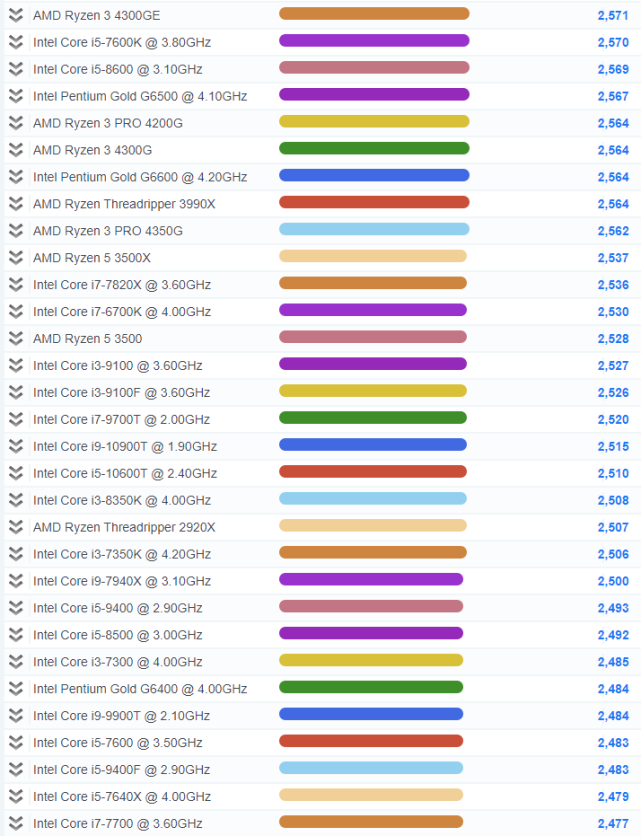
Task: Open Intel Pentium Gold G6400 link
Action: pos(140,688)
